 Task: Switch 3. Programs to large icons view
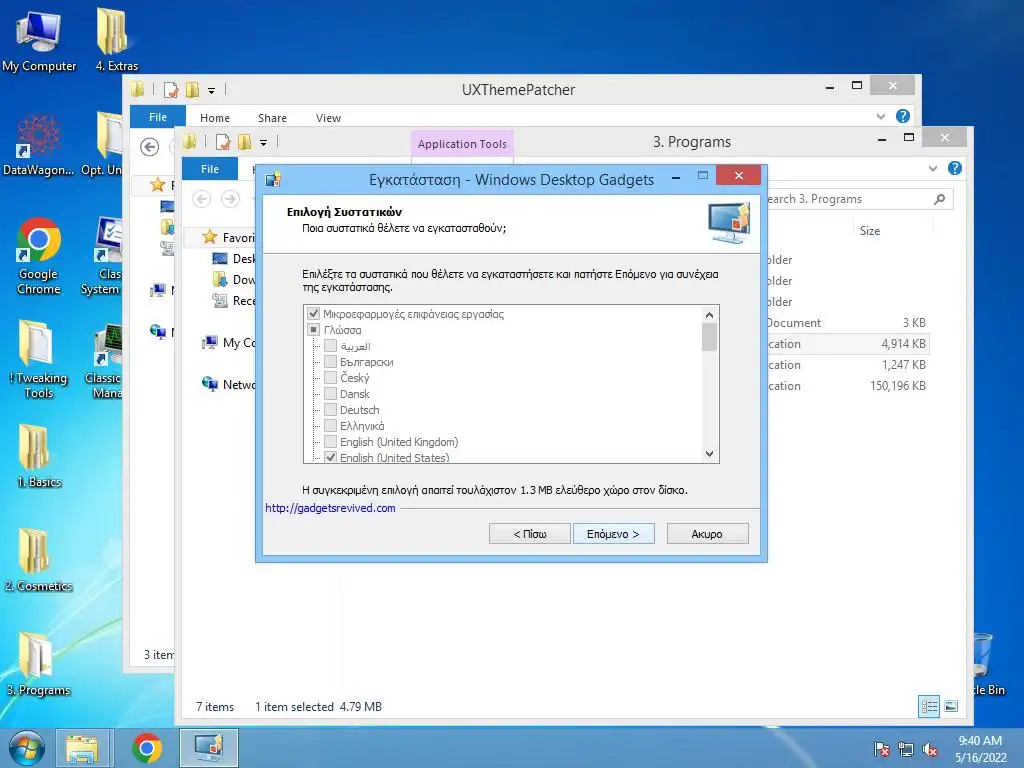coord(952,706)
